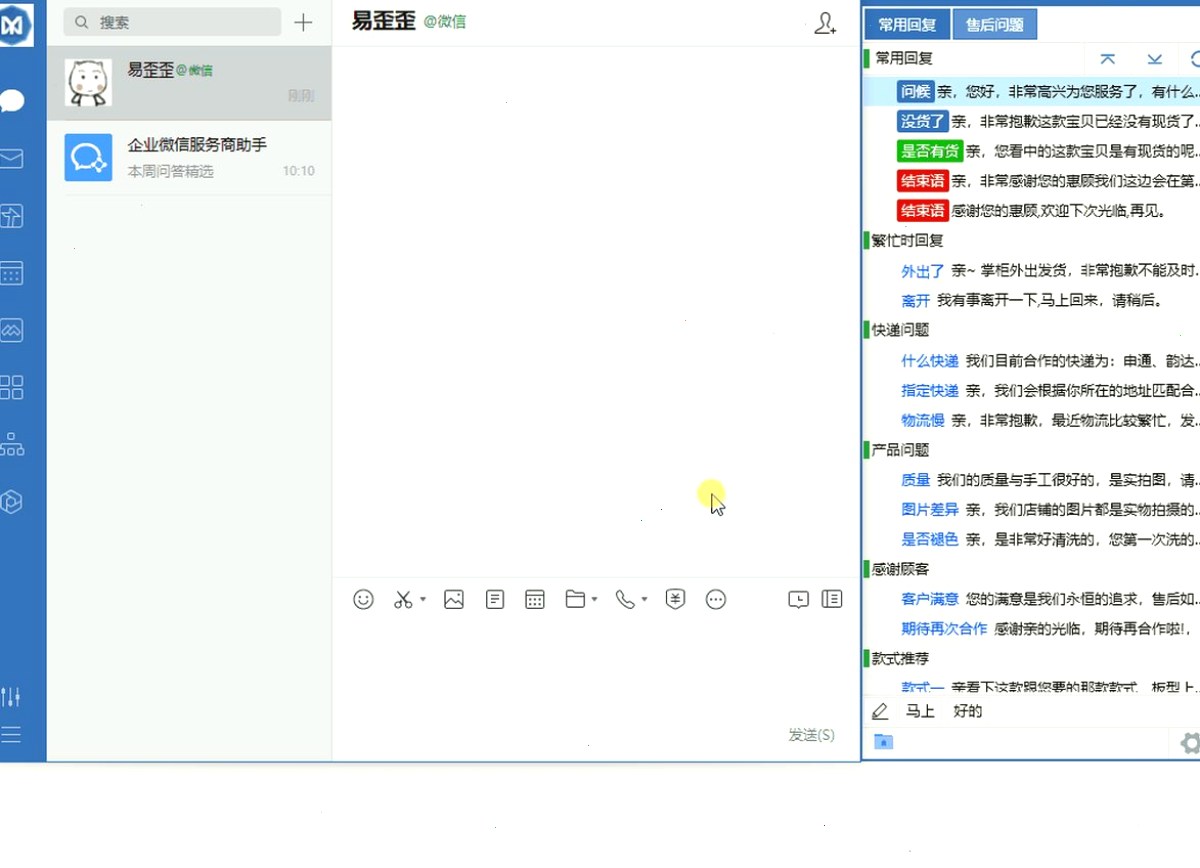Open chat with 易歪歪
1200x868 pixels.
(x=189, y=83)
